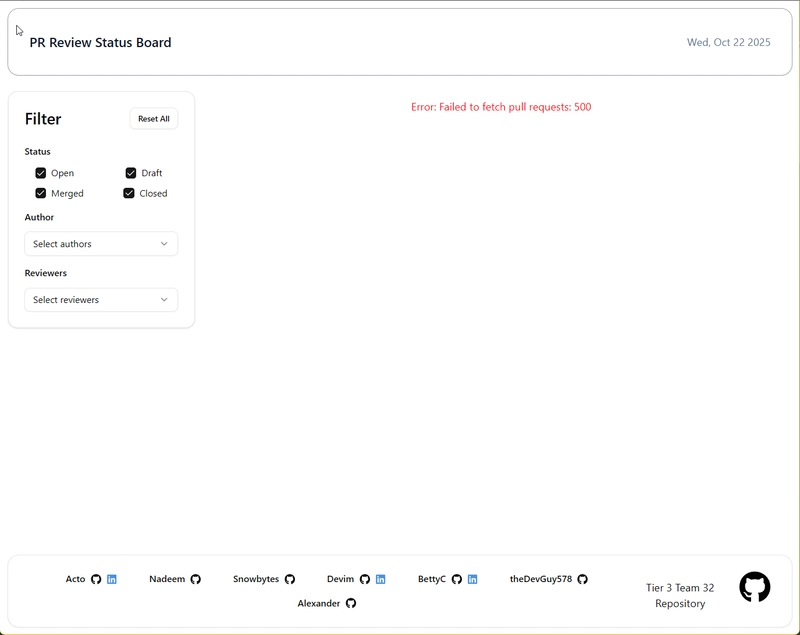Open Snowbytes' GitHub icon
The image size is (800, 635).
tap(290, 579)
